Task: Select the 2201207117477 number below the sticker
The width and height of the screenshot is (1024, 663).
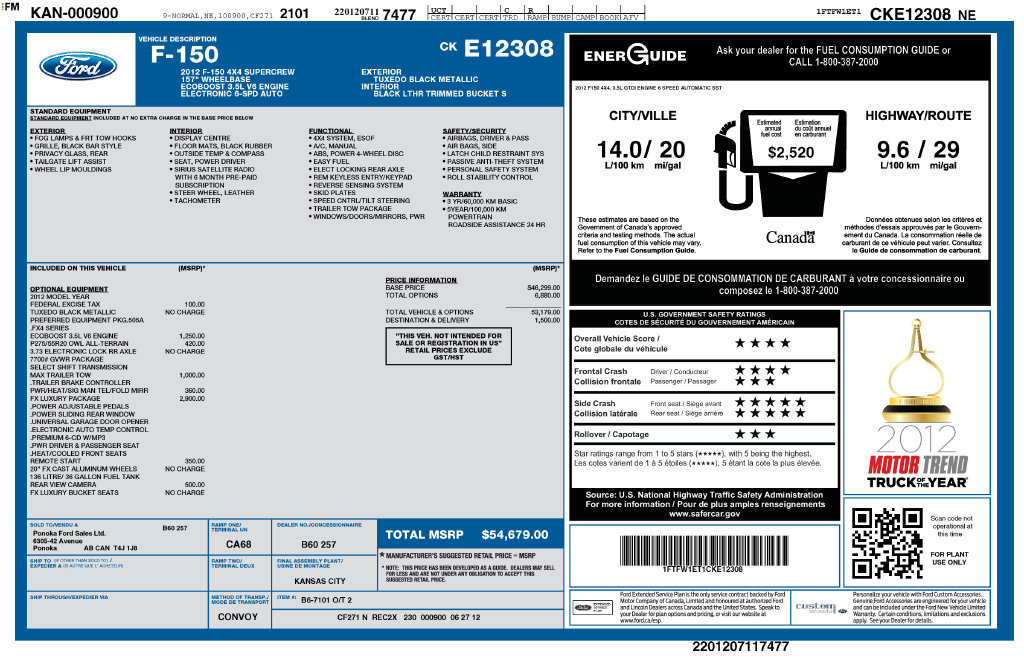Action: pos(741,647)
